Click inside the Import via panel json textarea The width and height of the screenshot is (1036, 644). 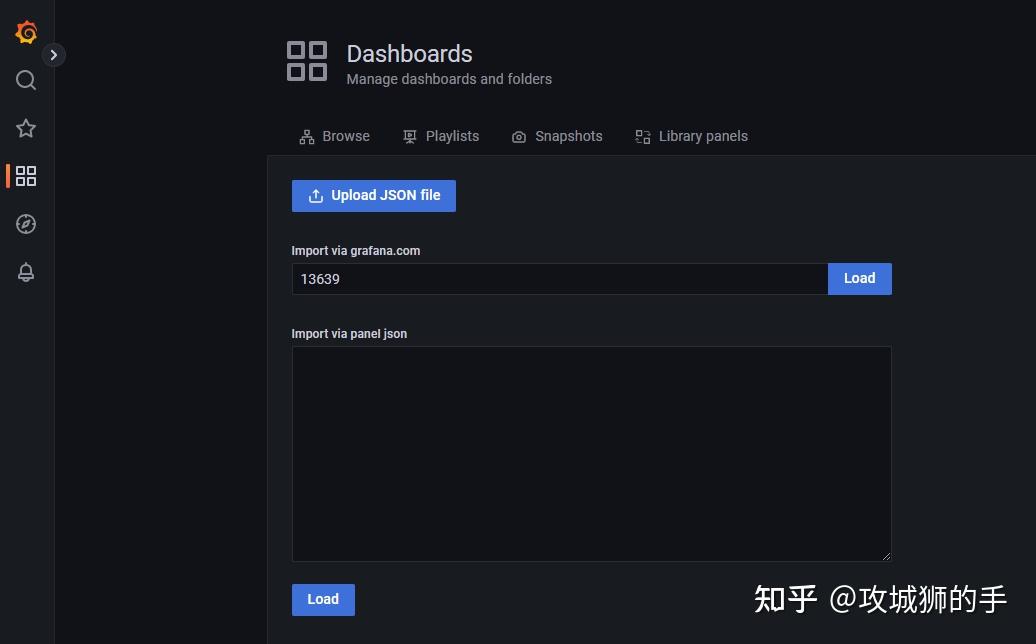591,452
